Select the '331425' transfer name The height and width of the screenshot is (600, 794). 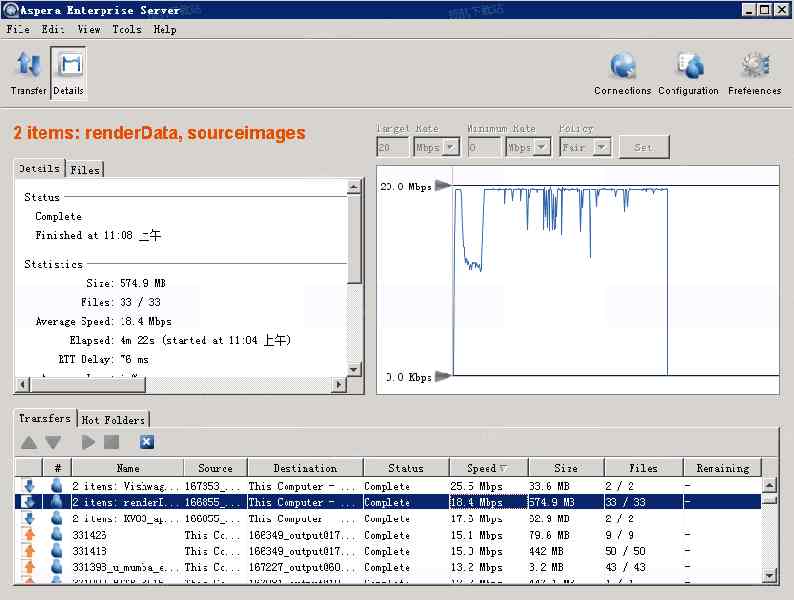pos(90,535)
